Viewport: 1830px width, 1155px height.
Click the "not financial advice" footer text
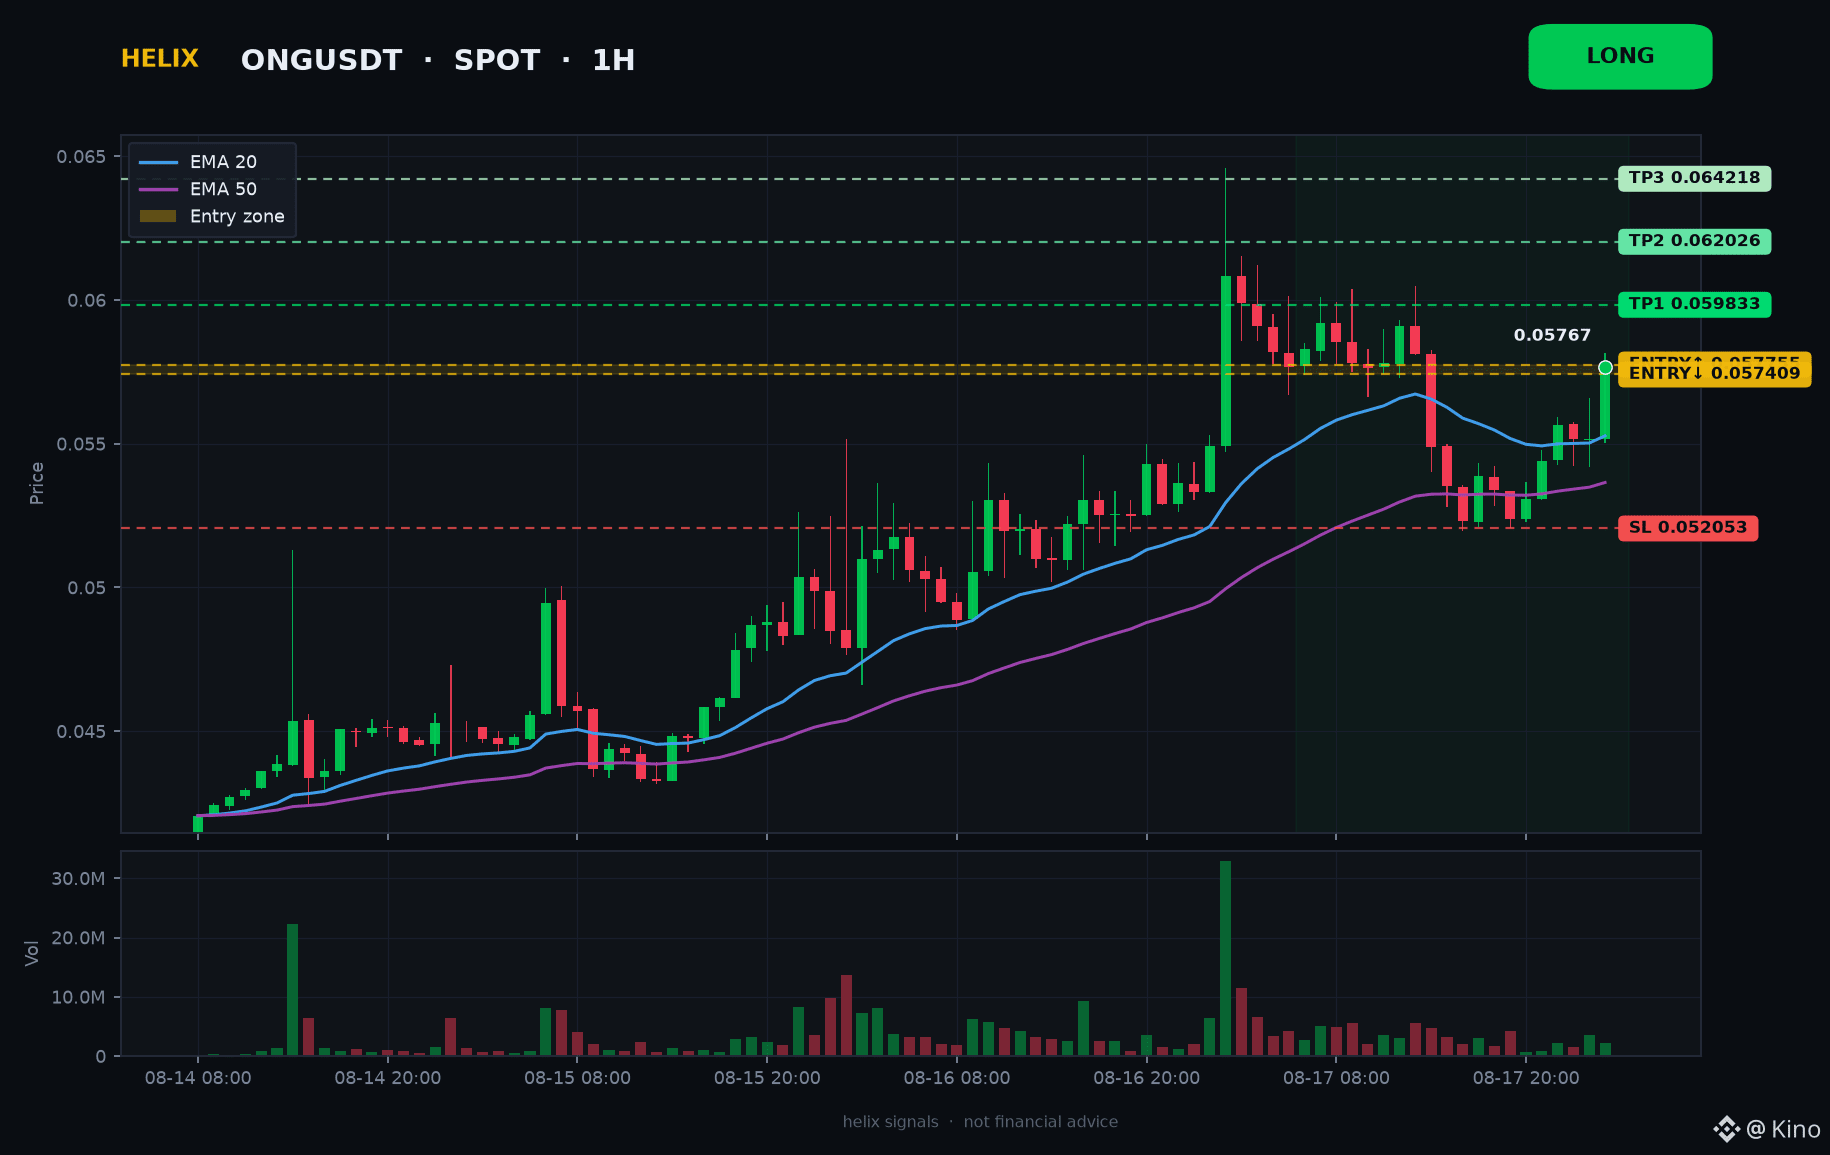[x=1040, y=1122]
